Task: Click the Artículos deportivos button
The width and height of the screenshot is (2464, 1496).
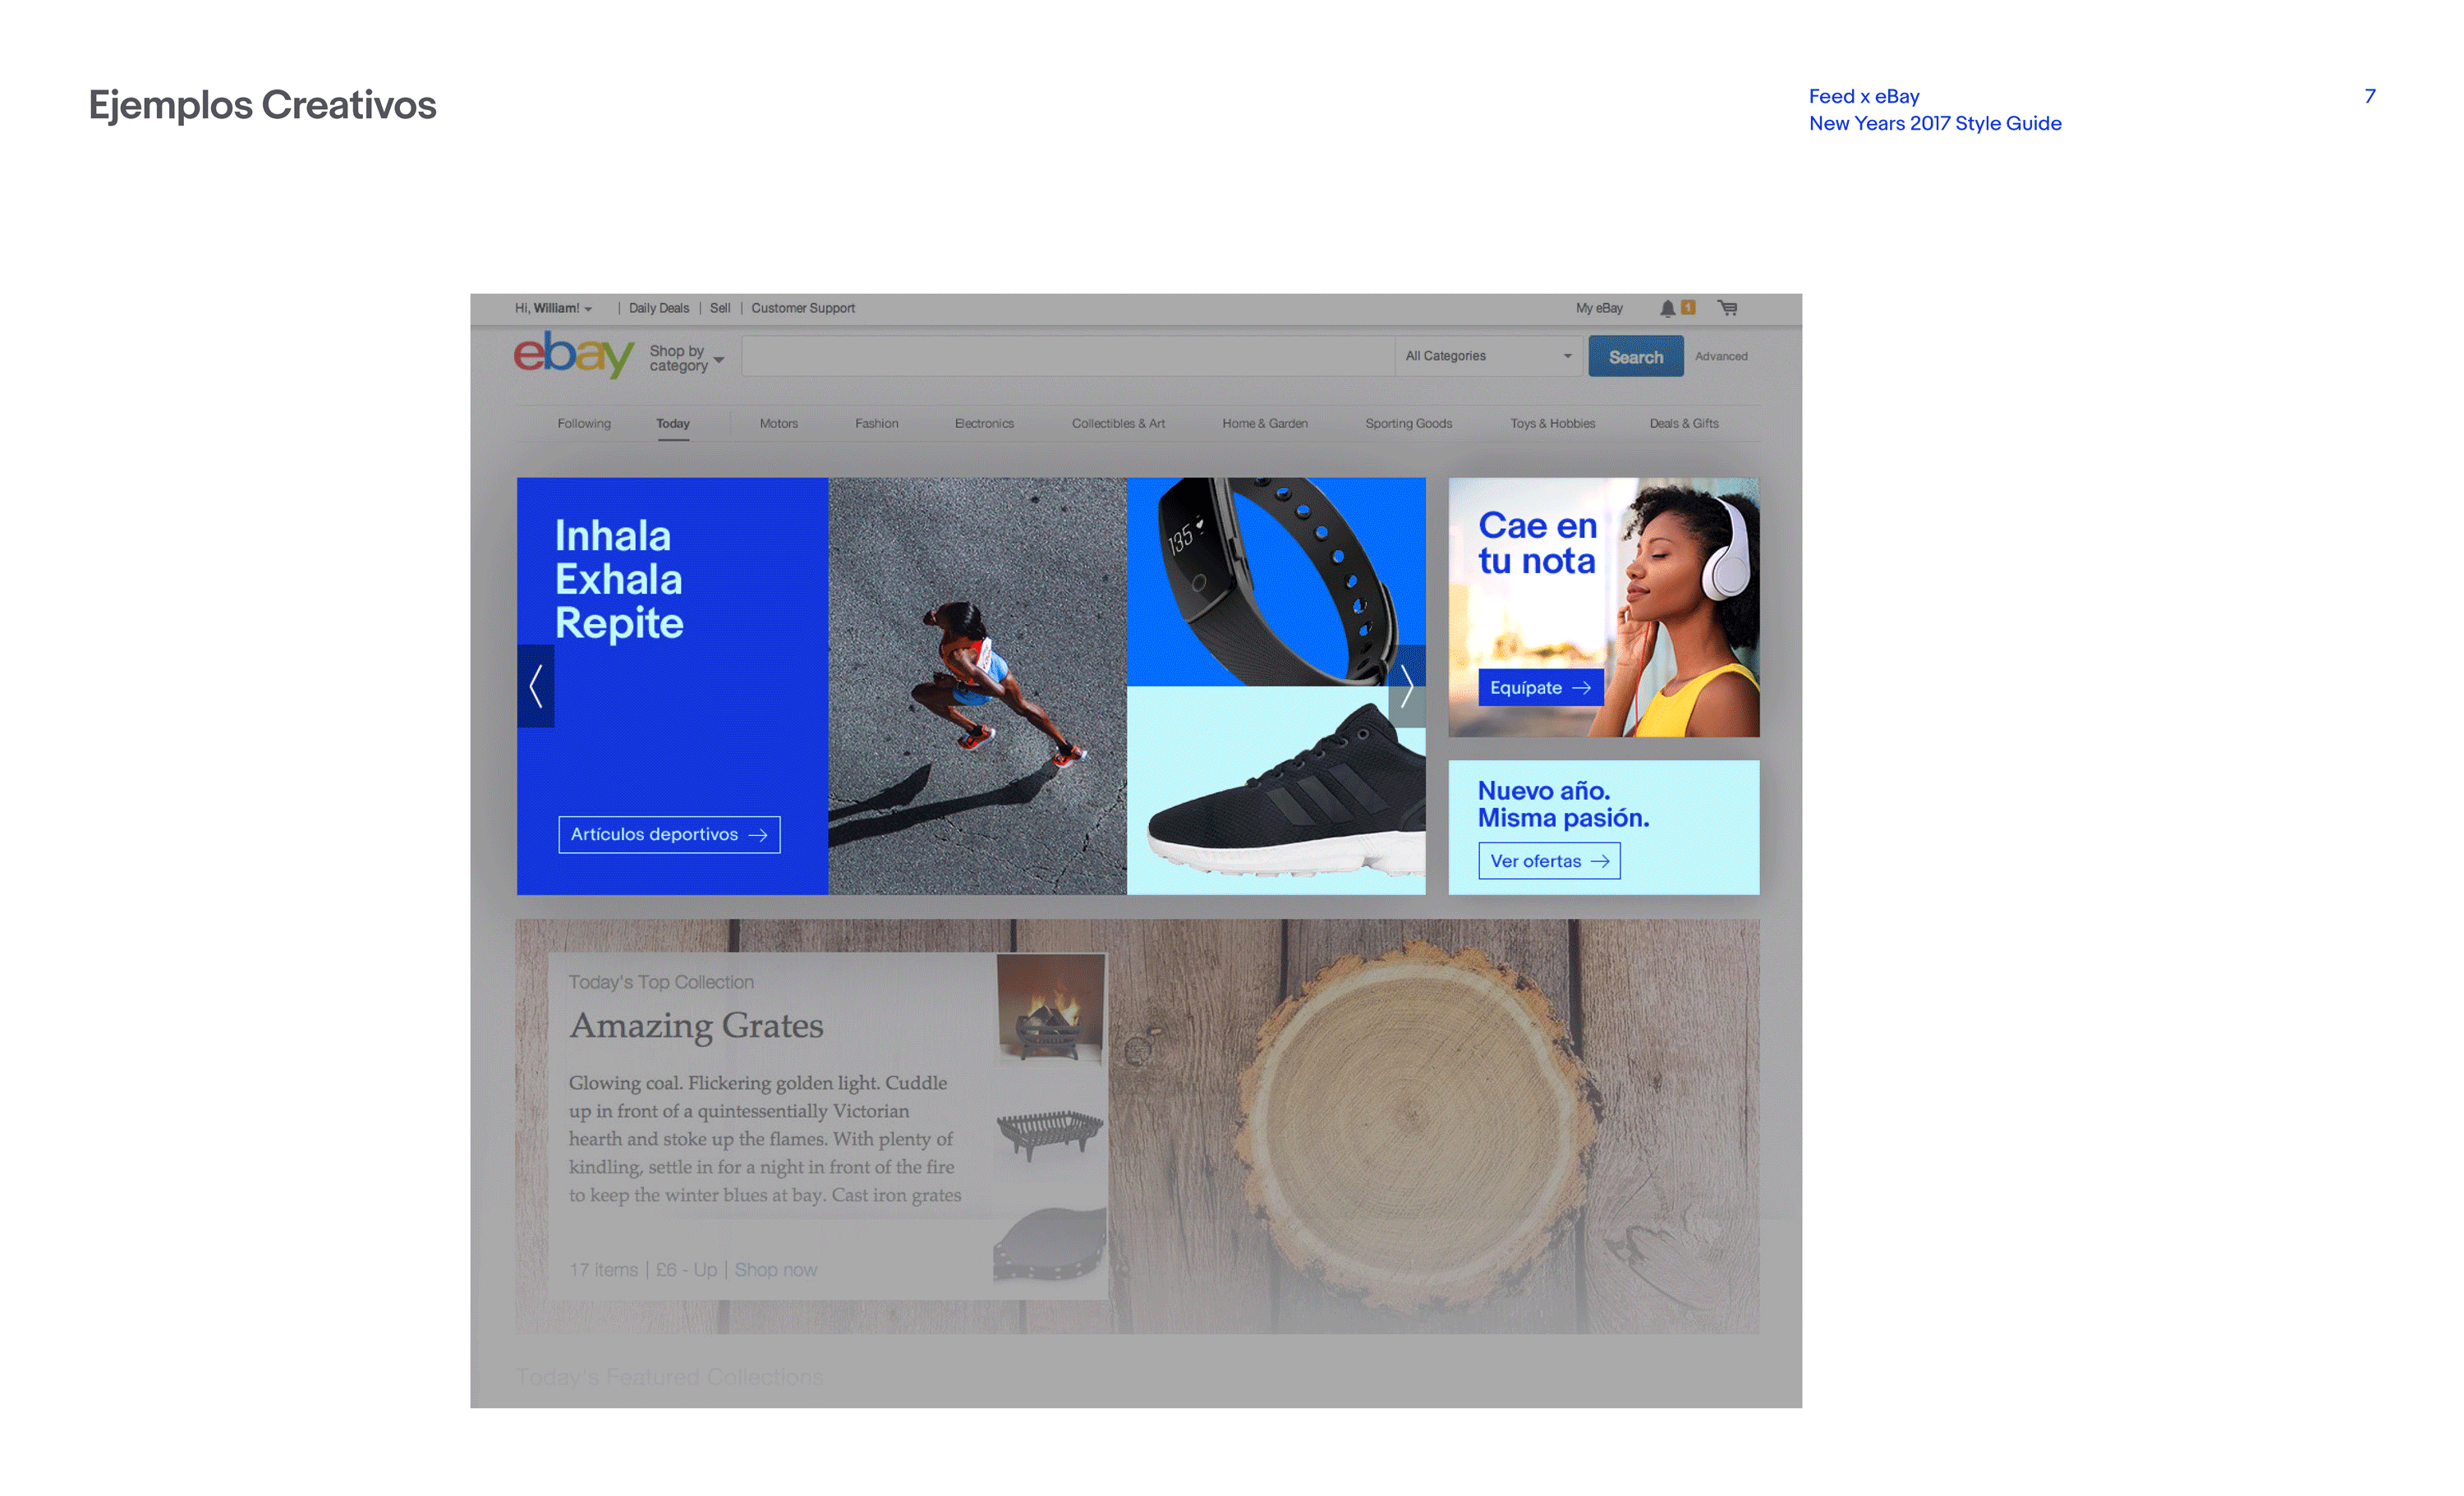Action: tap(669, 834)
